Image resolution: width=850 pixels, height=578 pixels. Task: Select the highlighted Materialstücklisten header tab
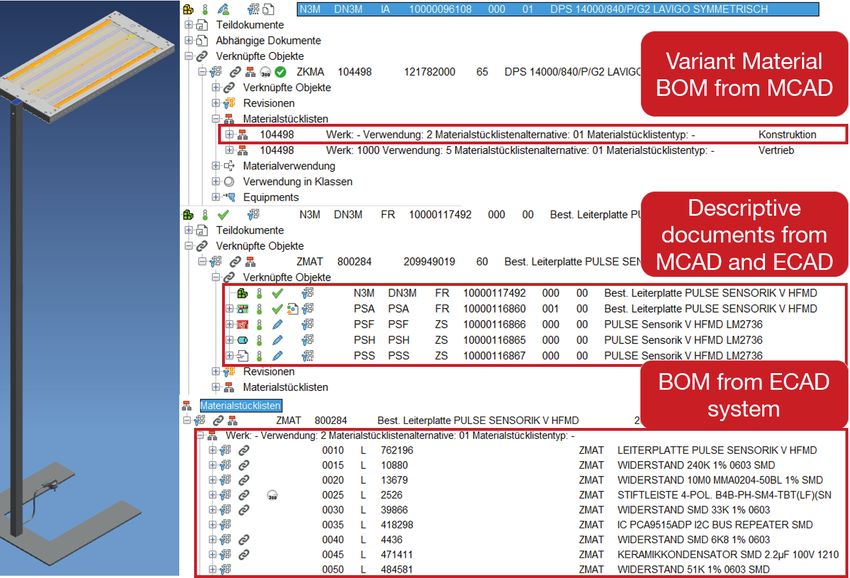[241, 406]
